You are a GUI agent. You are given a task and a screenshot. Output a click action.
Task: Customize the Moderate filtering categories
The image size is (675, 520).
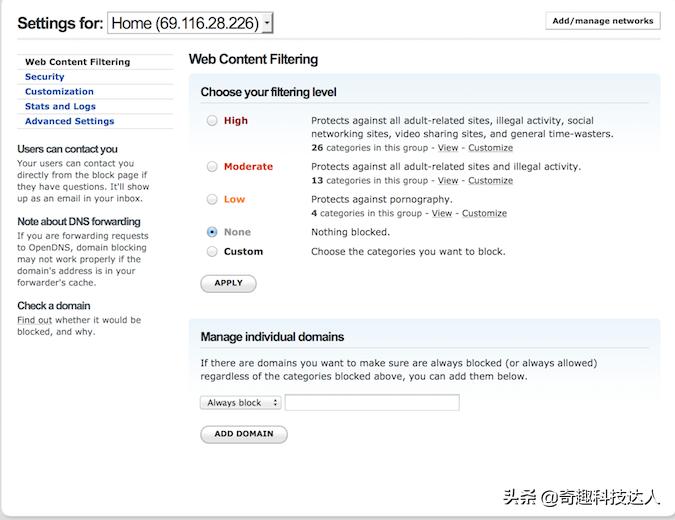[x=490, y=181]
